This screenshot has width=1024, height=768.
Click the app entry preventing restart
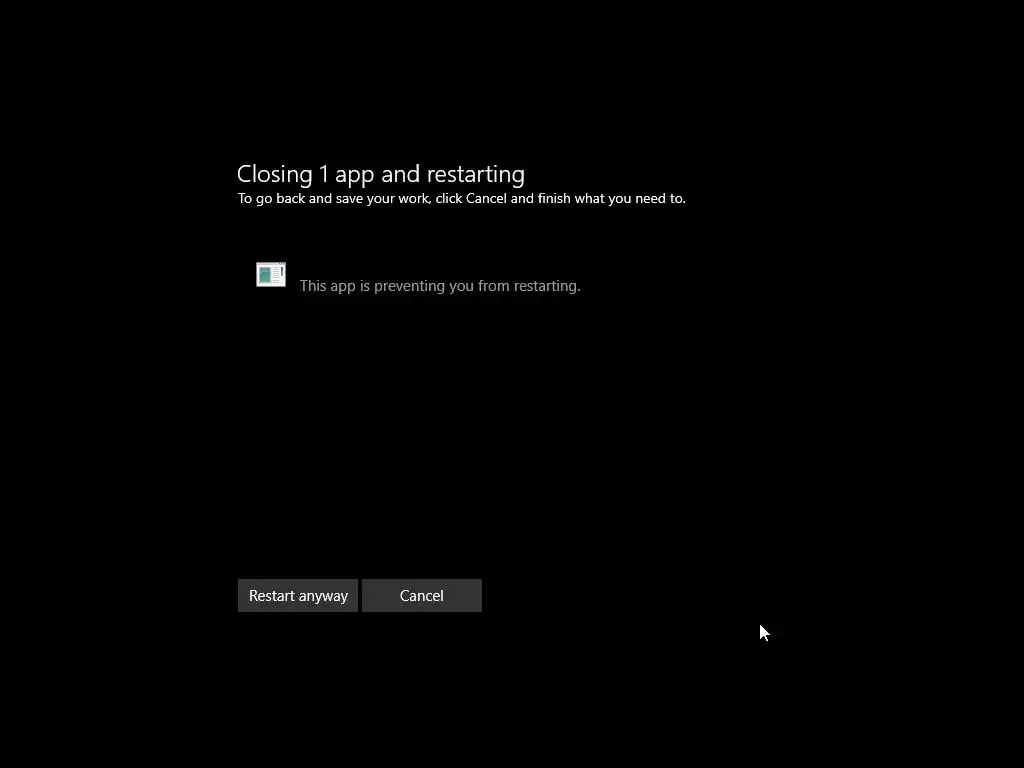(x=418, y=280)
